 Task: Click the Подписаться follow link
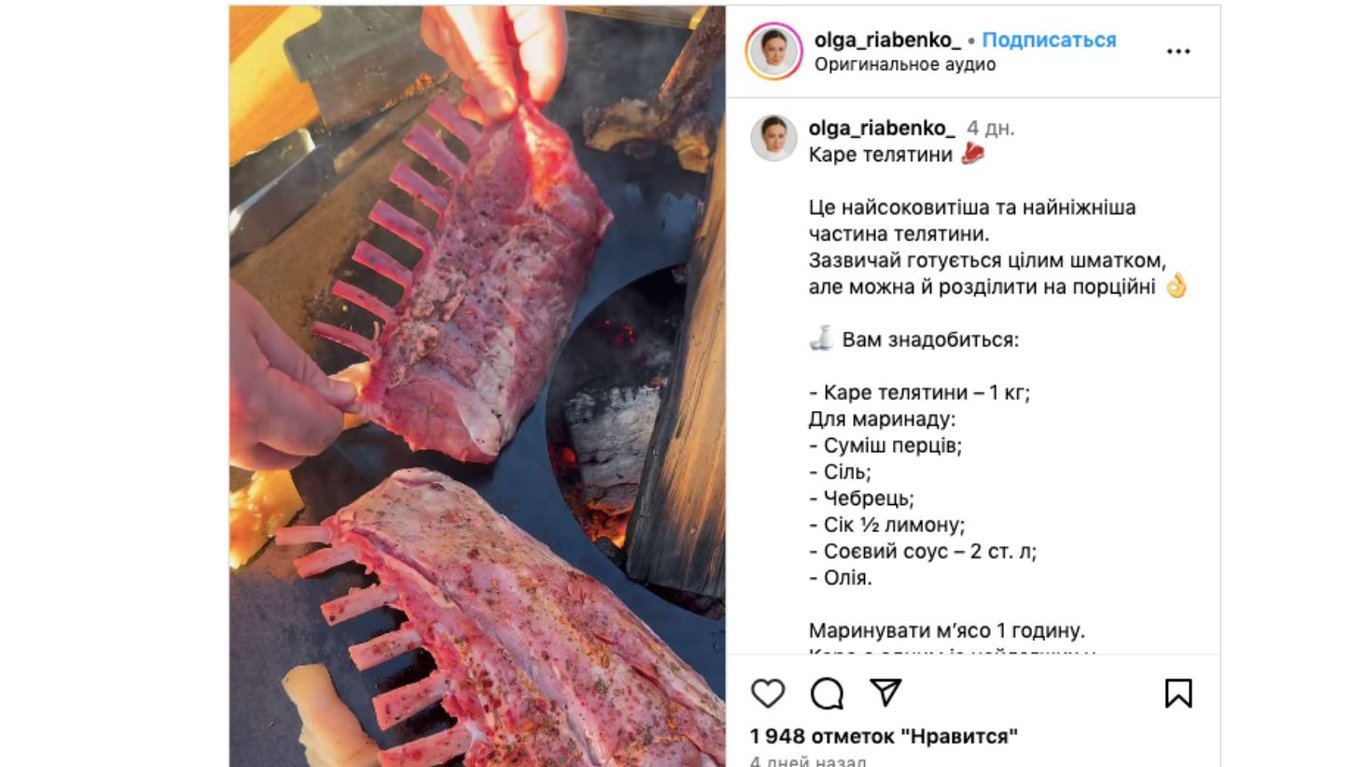pos(1049,40)
